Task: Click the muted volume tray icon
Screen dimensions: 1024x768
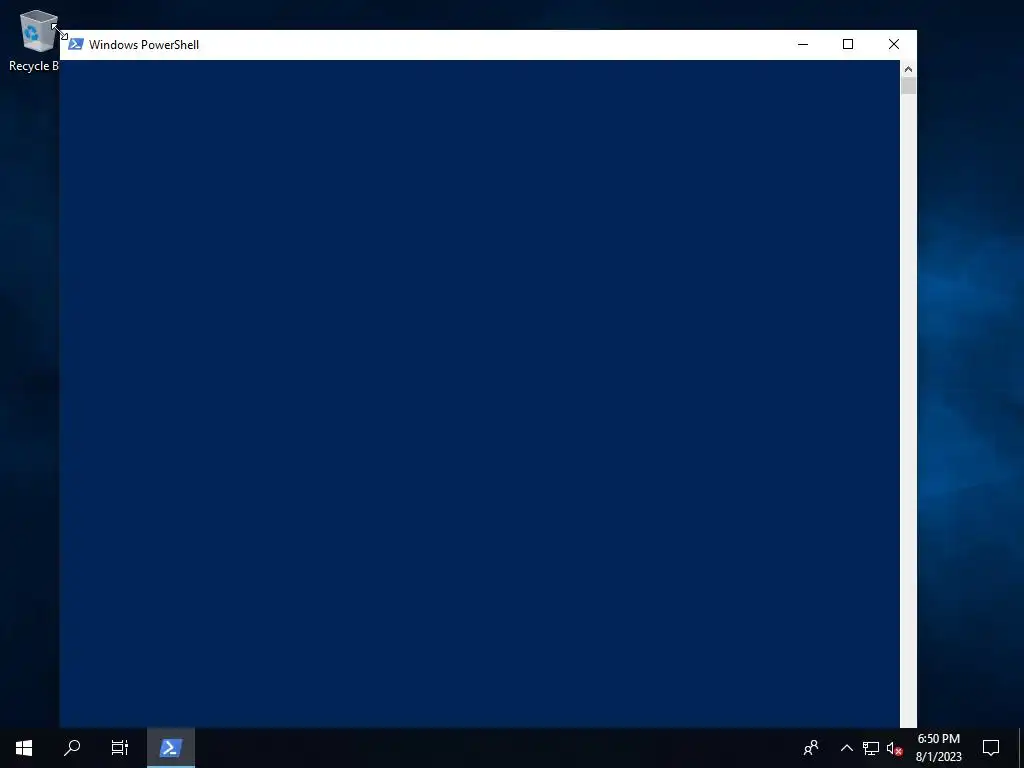Action: pyautogui.click(x=894, y=748)
